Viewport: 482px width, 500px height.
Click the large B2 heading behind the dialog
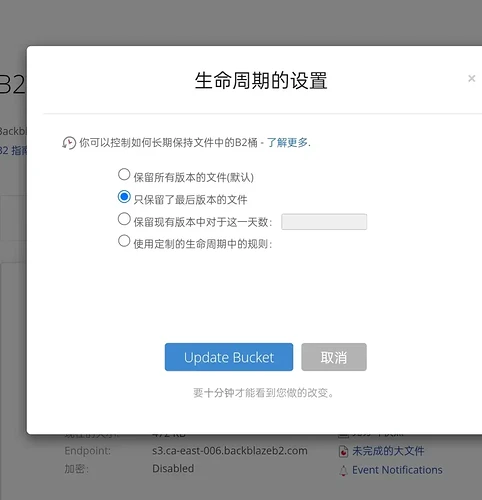click(x=13, y=85)
